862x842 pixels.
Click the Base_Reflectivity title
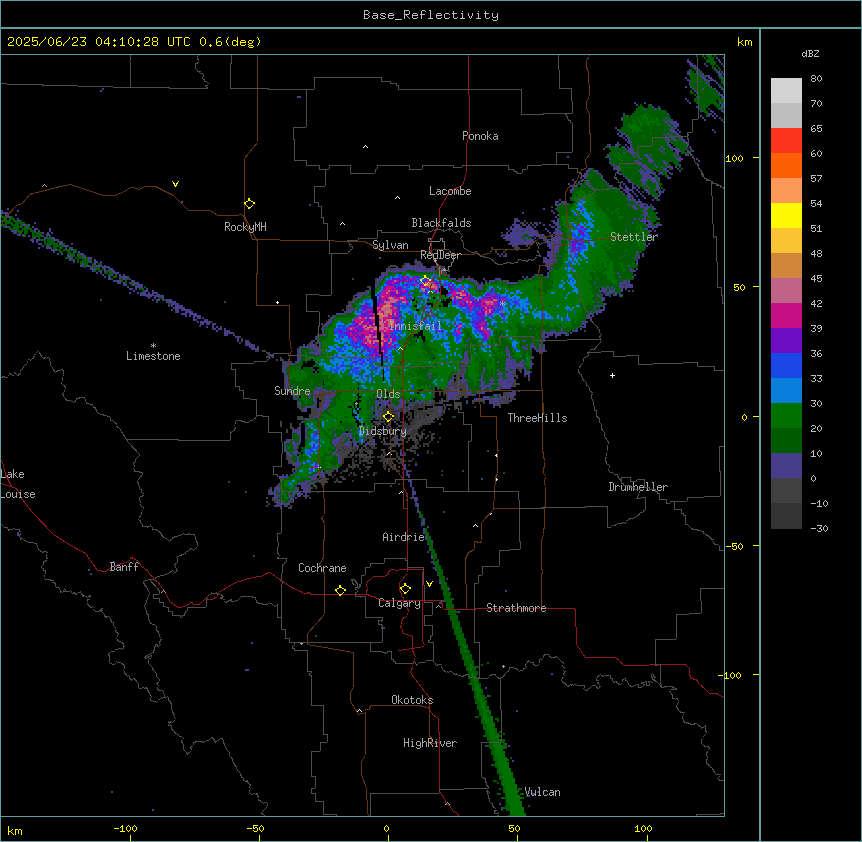431,15
